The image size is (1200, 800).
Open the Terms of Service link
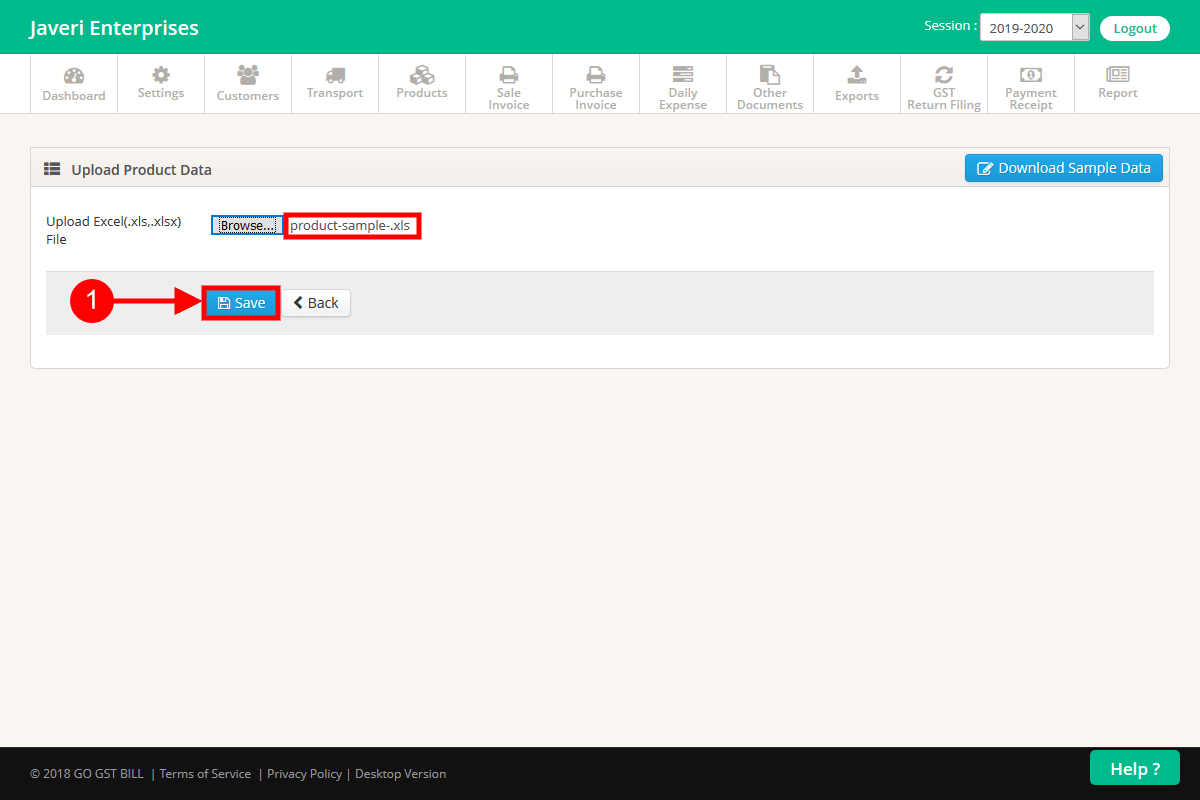click(206, 773)
